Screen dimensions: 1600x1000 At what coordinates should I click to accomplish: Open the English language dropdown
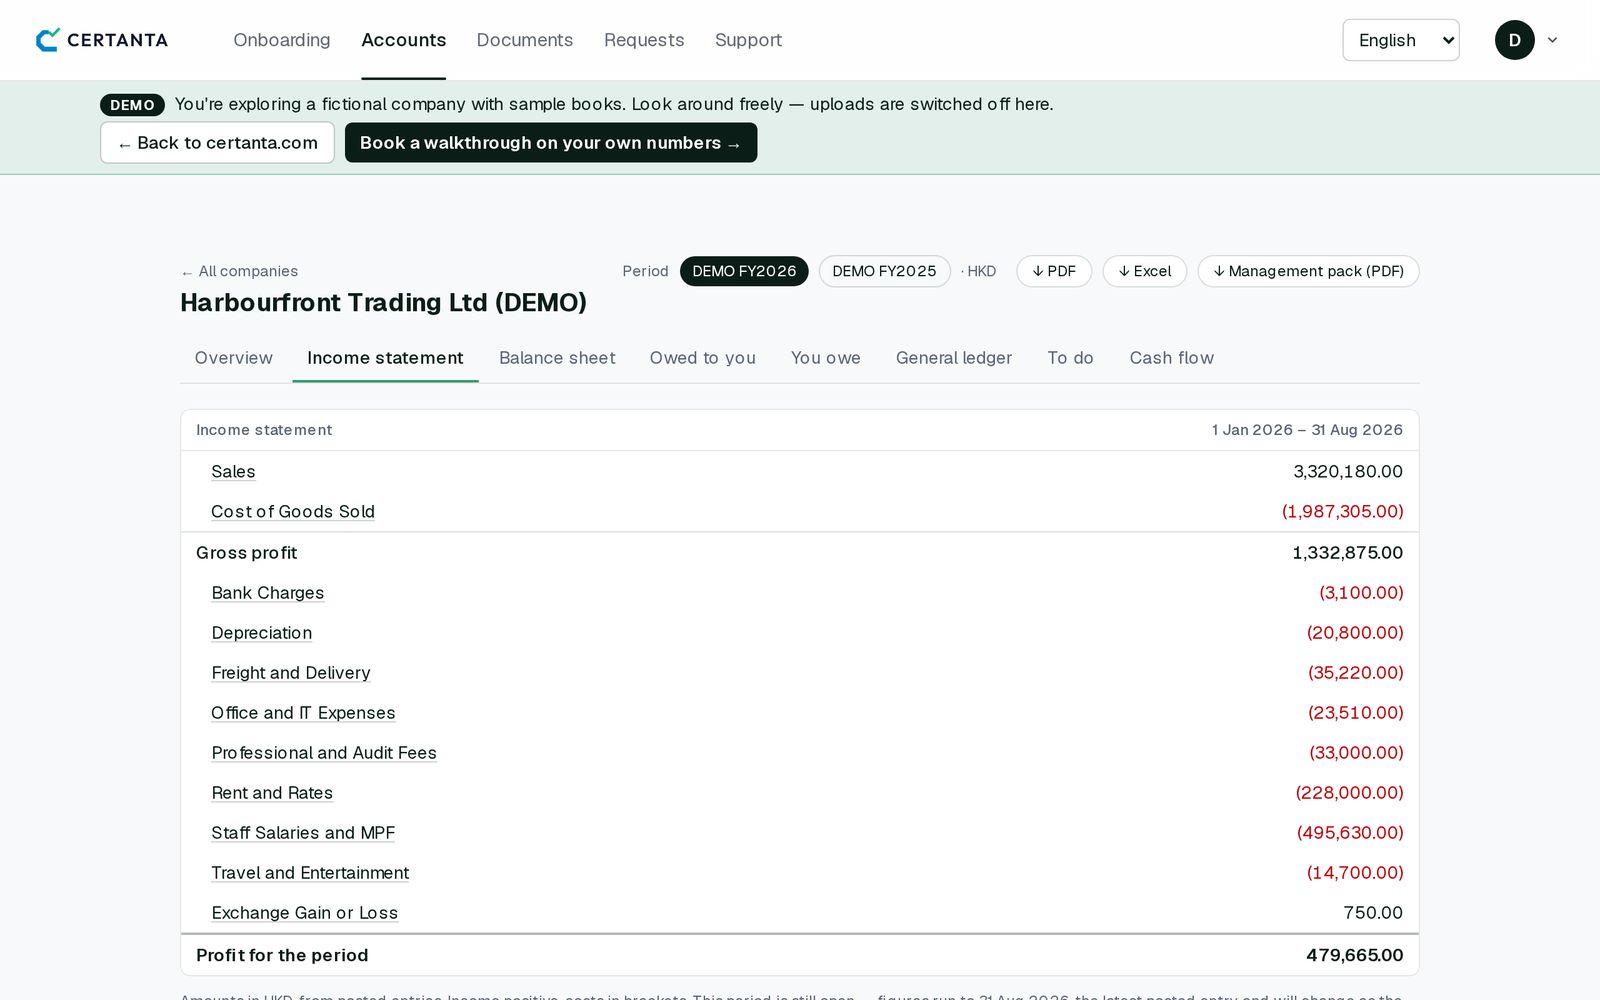(1400, 40)
